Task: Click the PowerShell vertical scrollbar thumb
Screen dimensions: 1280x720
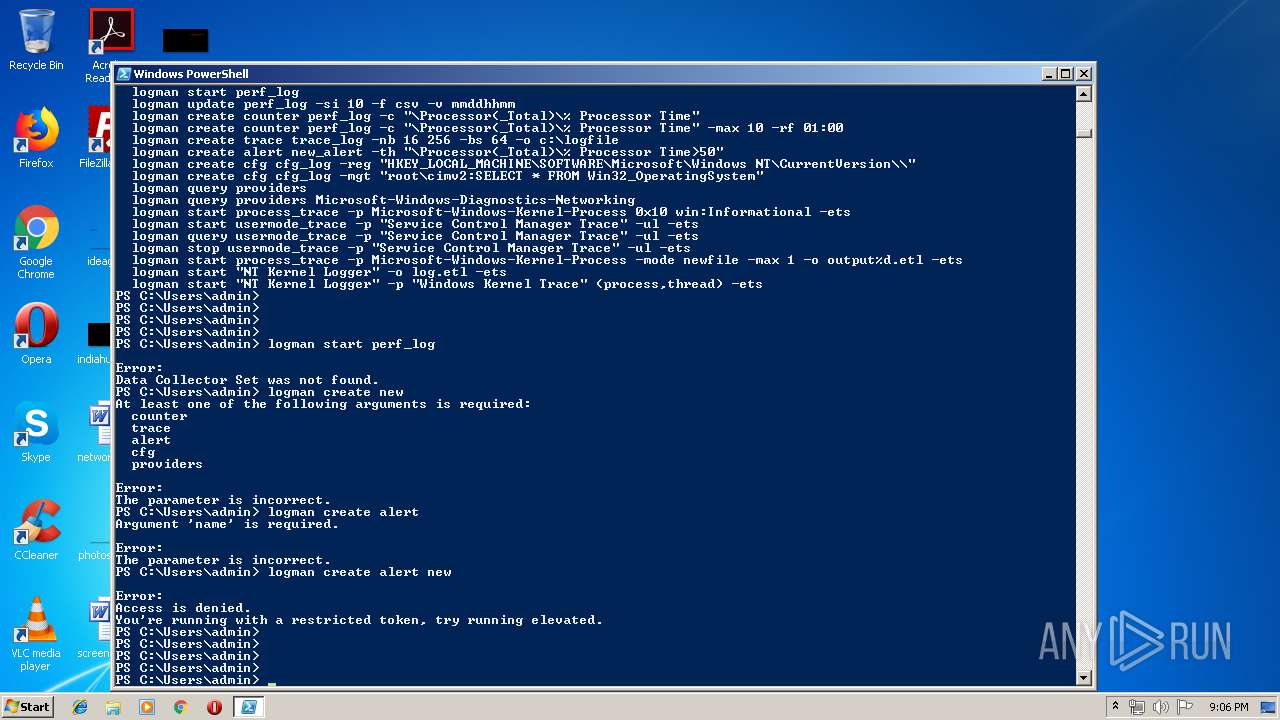Action: (x=1083, y=132)
